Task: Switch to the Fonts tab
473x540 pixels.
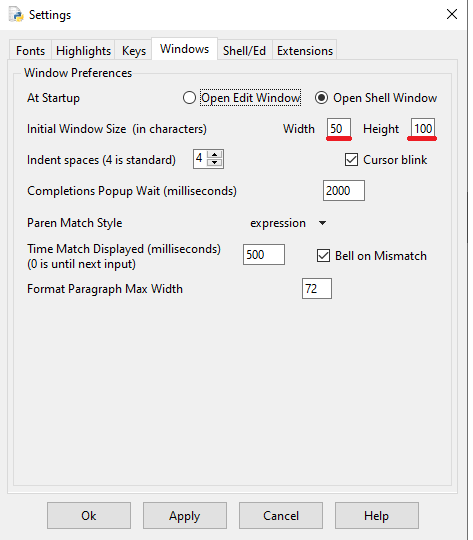Action: (30, 51)
